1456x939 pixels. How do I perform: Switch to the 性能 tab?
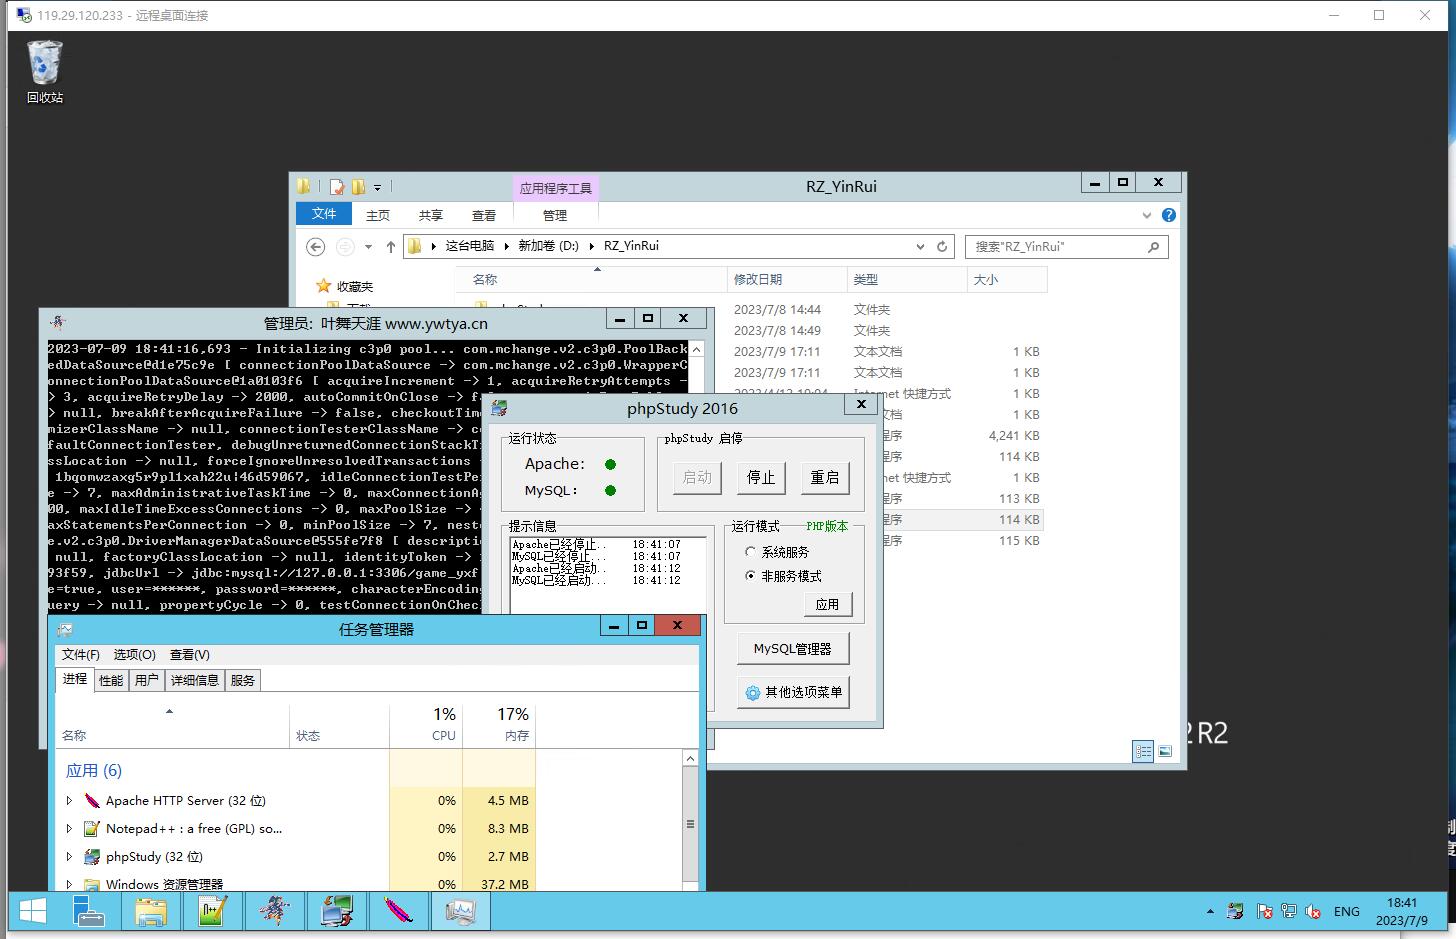[x=111, y=680]
